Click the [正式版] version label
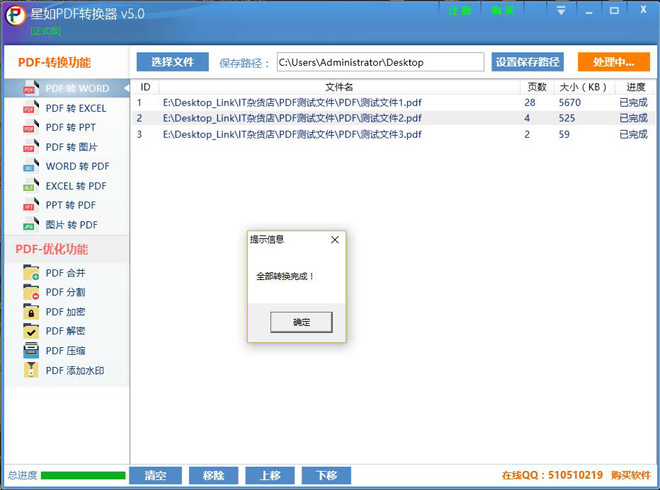 (46, 31)
